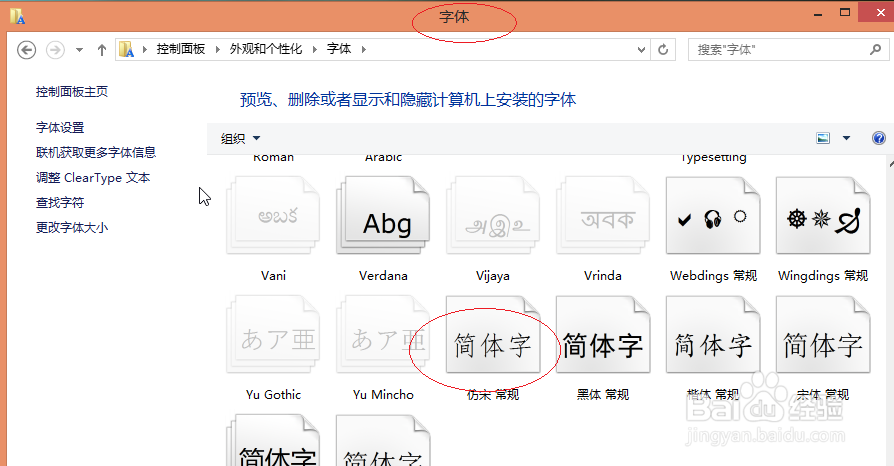Minimize the 字体 window
This screenshot has width=894, height=466.
pos(818,14)
